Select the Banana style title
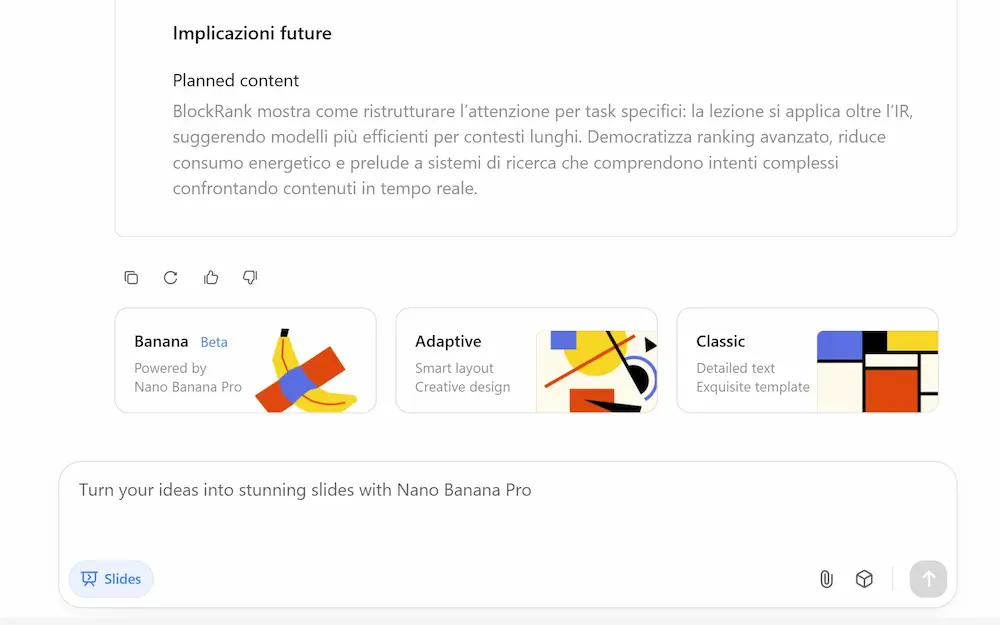Screen dimensions: 1000x625 click(161, 341)
